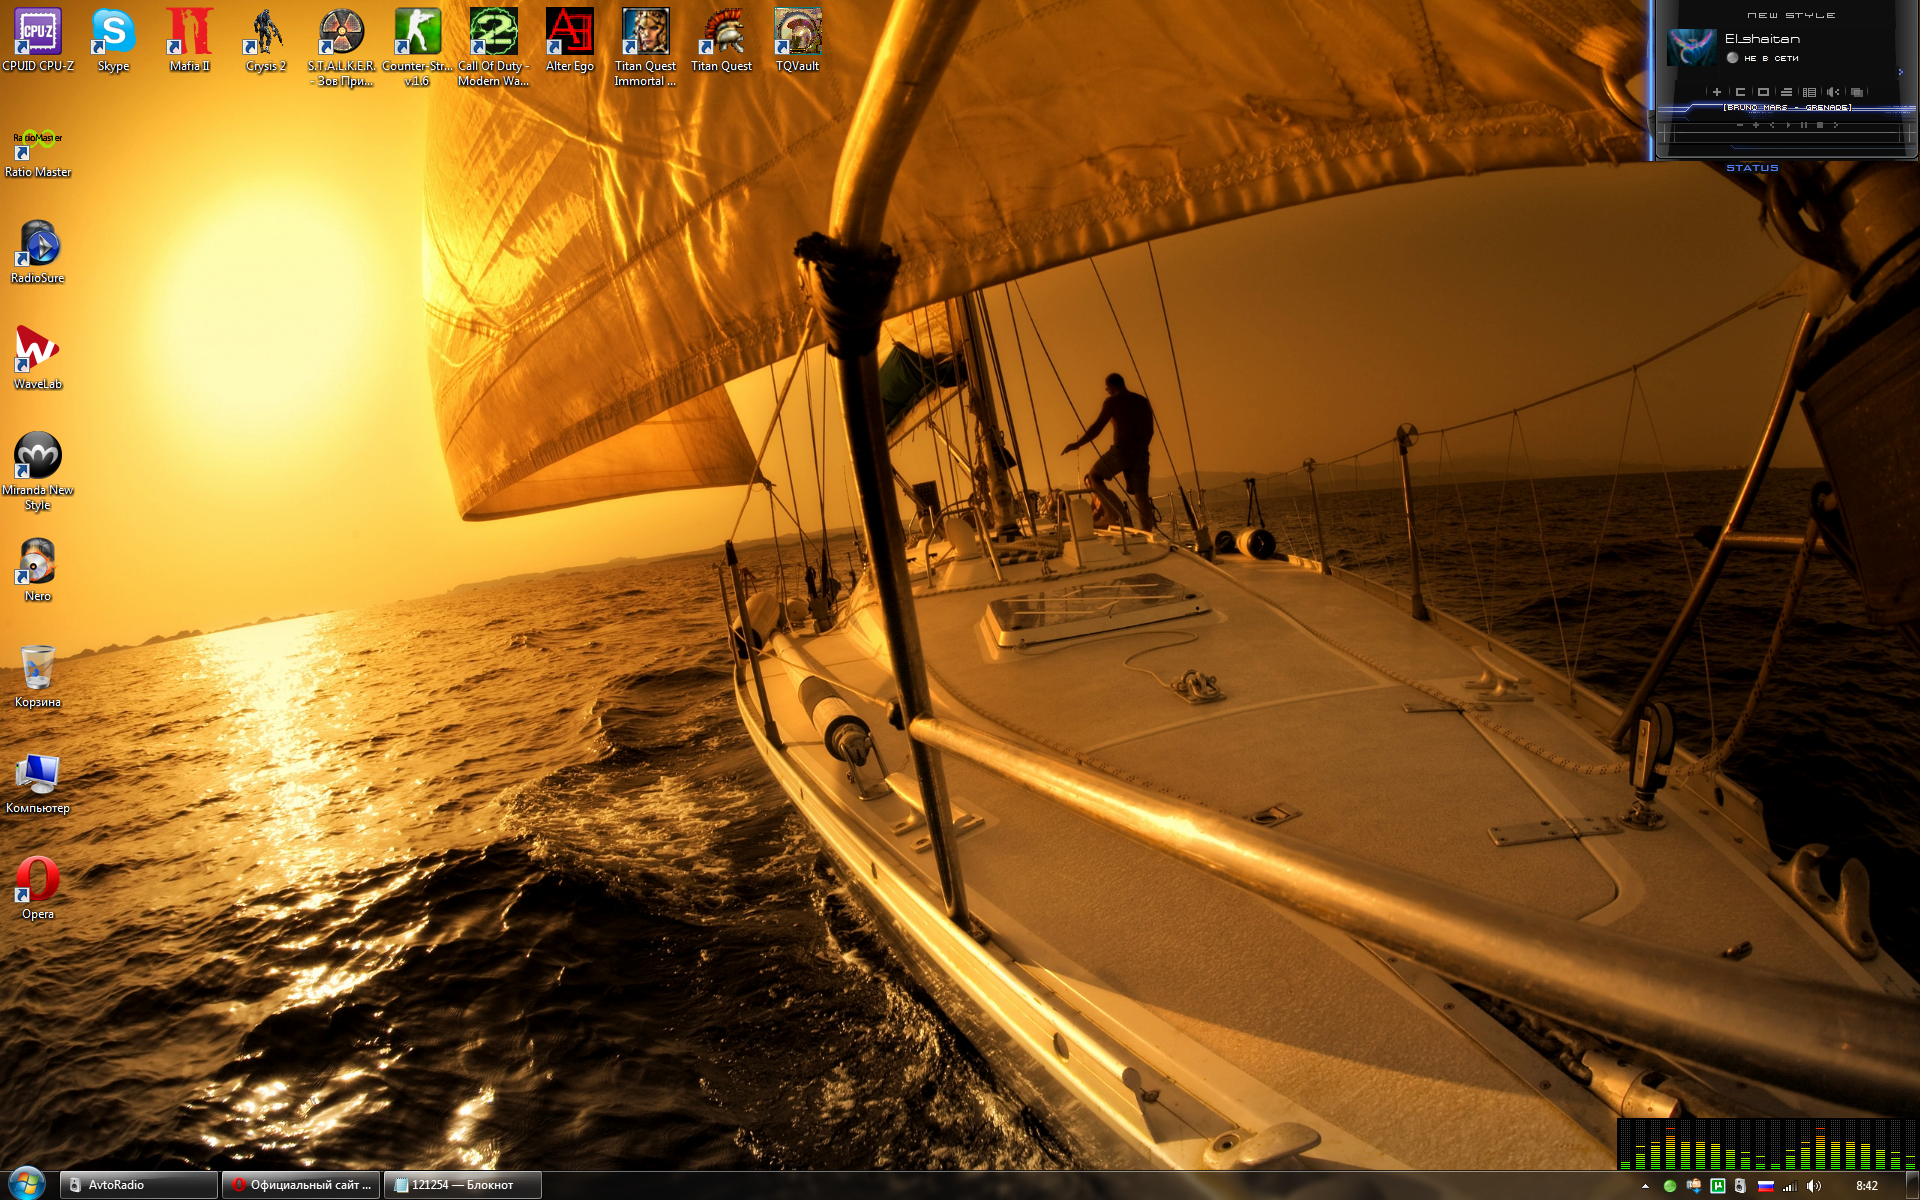The width and height of the screenshot is (1920, 1200).
Task: Launch Crysis 2 from desktop
Action: [265, 35]
